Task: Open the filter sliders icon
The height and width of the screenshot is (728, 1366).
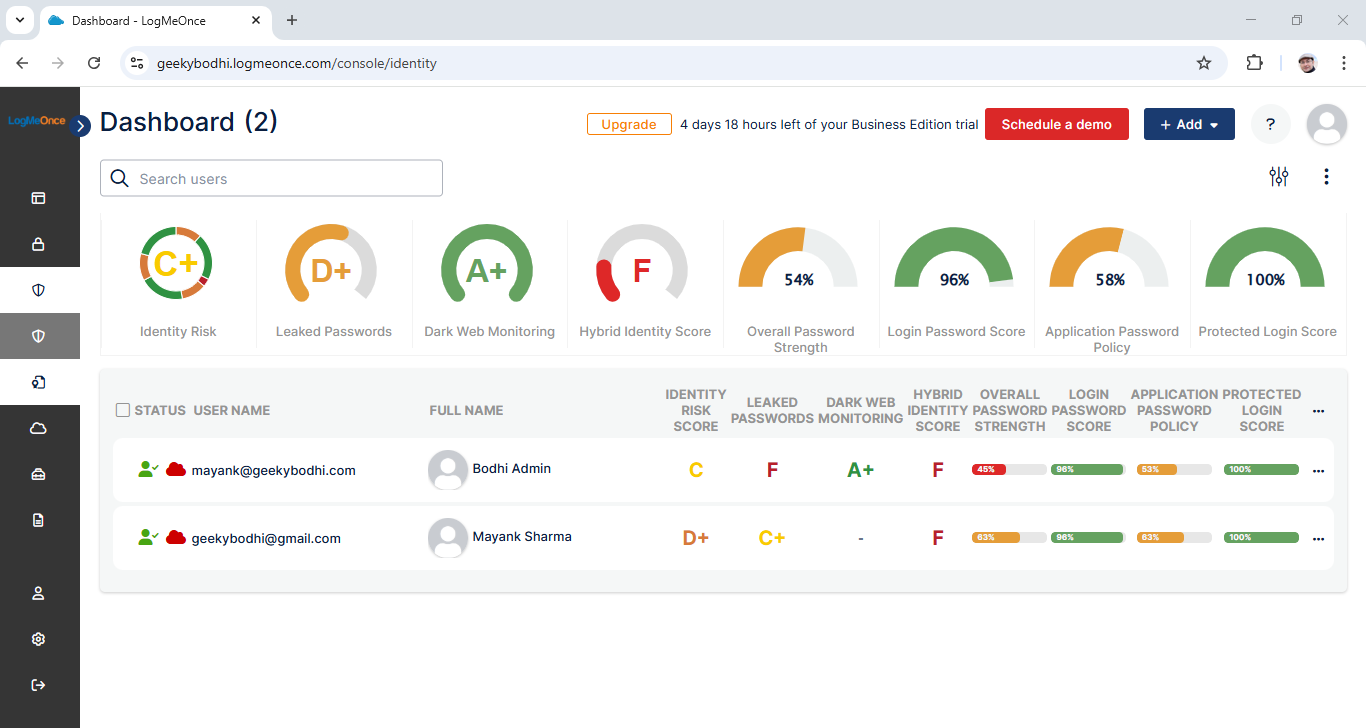Action: click(1279, 177)
